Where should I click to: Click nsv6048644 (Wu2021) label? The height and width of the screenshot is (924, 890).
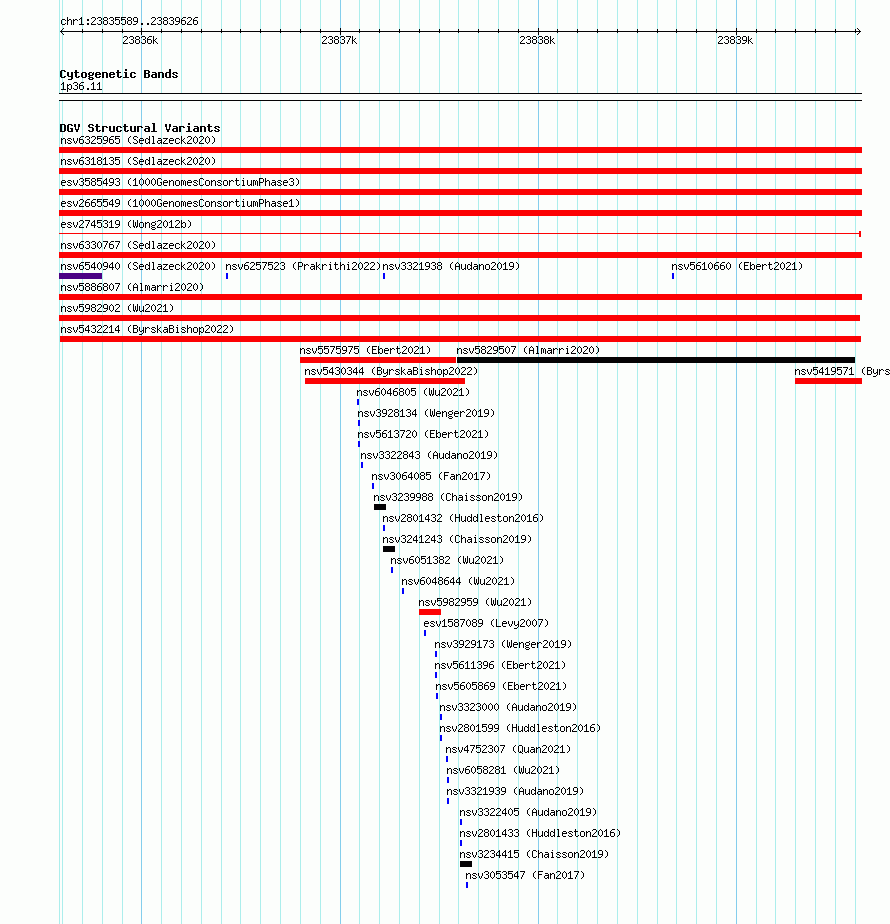[458, 581]
